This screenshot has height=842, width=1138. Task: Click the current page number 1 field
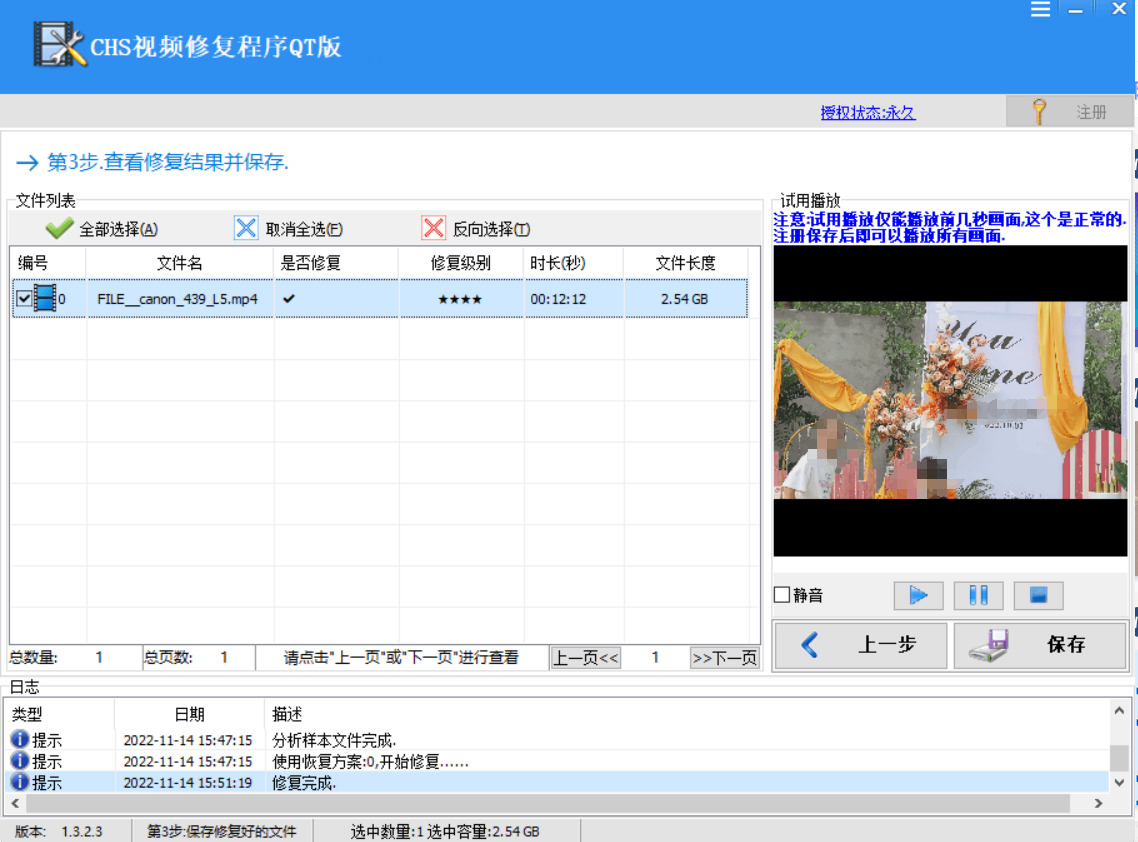click(x=655, y=658)
